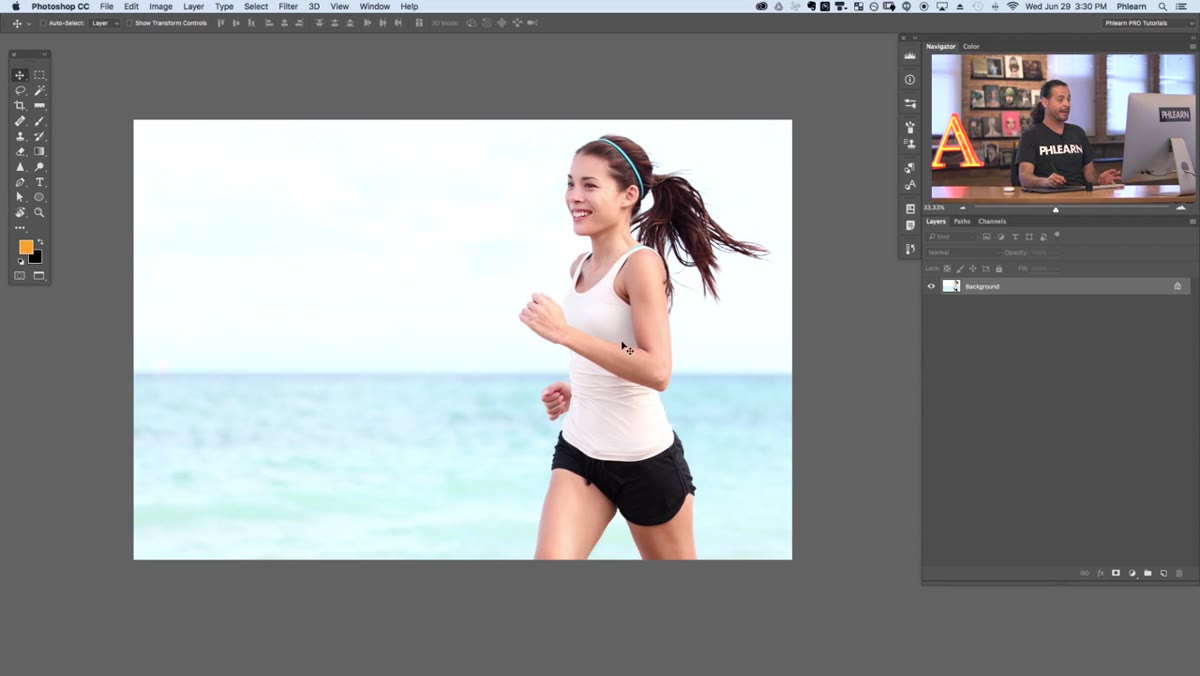1200x676 pixels.
Task: Open the Filter menu
Action: (288, 6)
